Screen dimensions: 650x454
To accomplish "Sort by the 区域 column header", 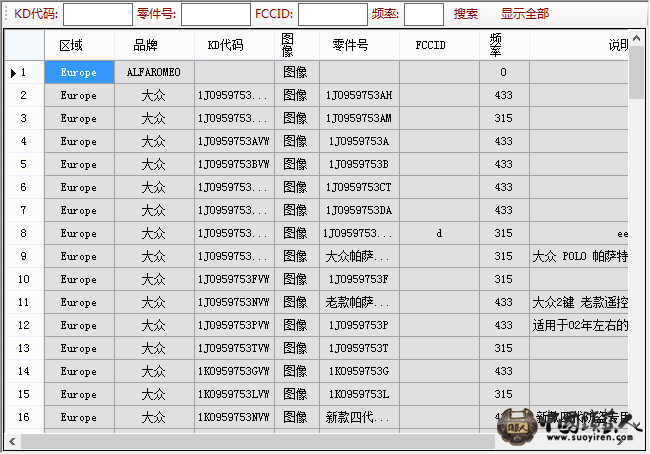I will click(79, 45).
